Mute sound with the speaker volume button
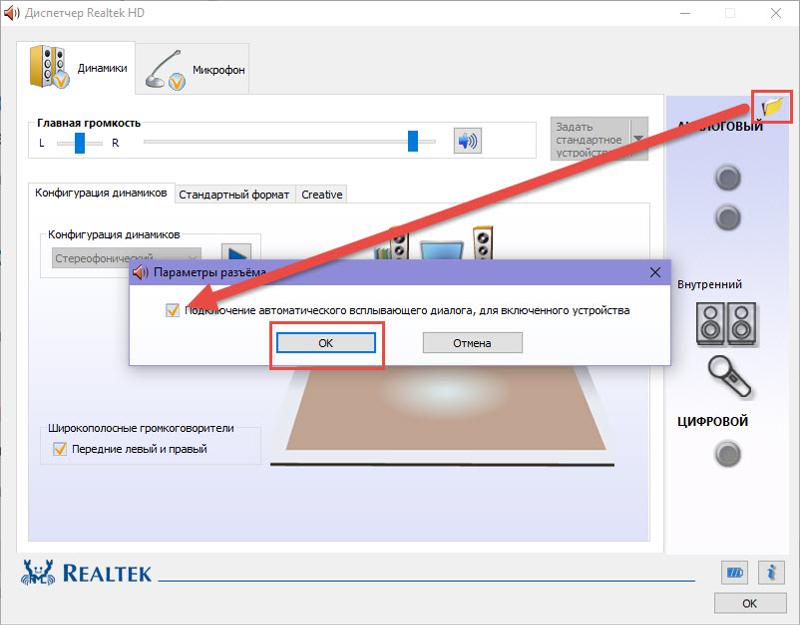 467,140
